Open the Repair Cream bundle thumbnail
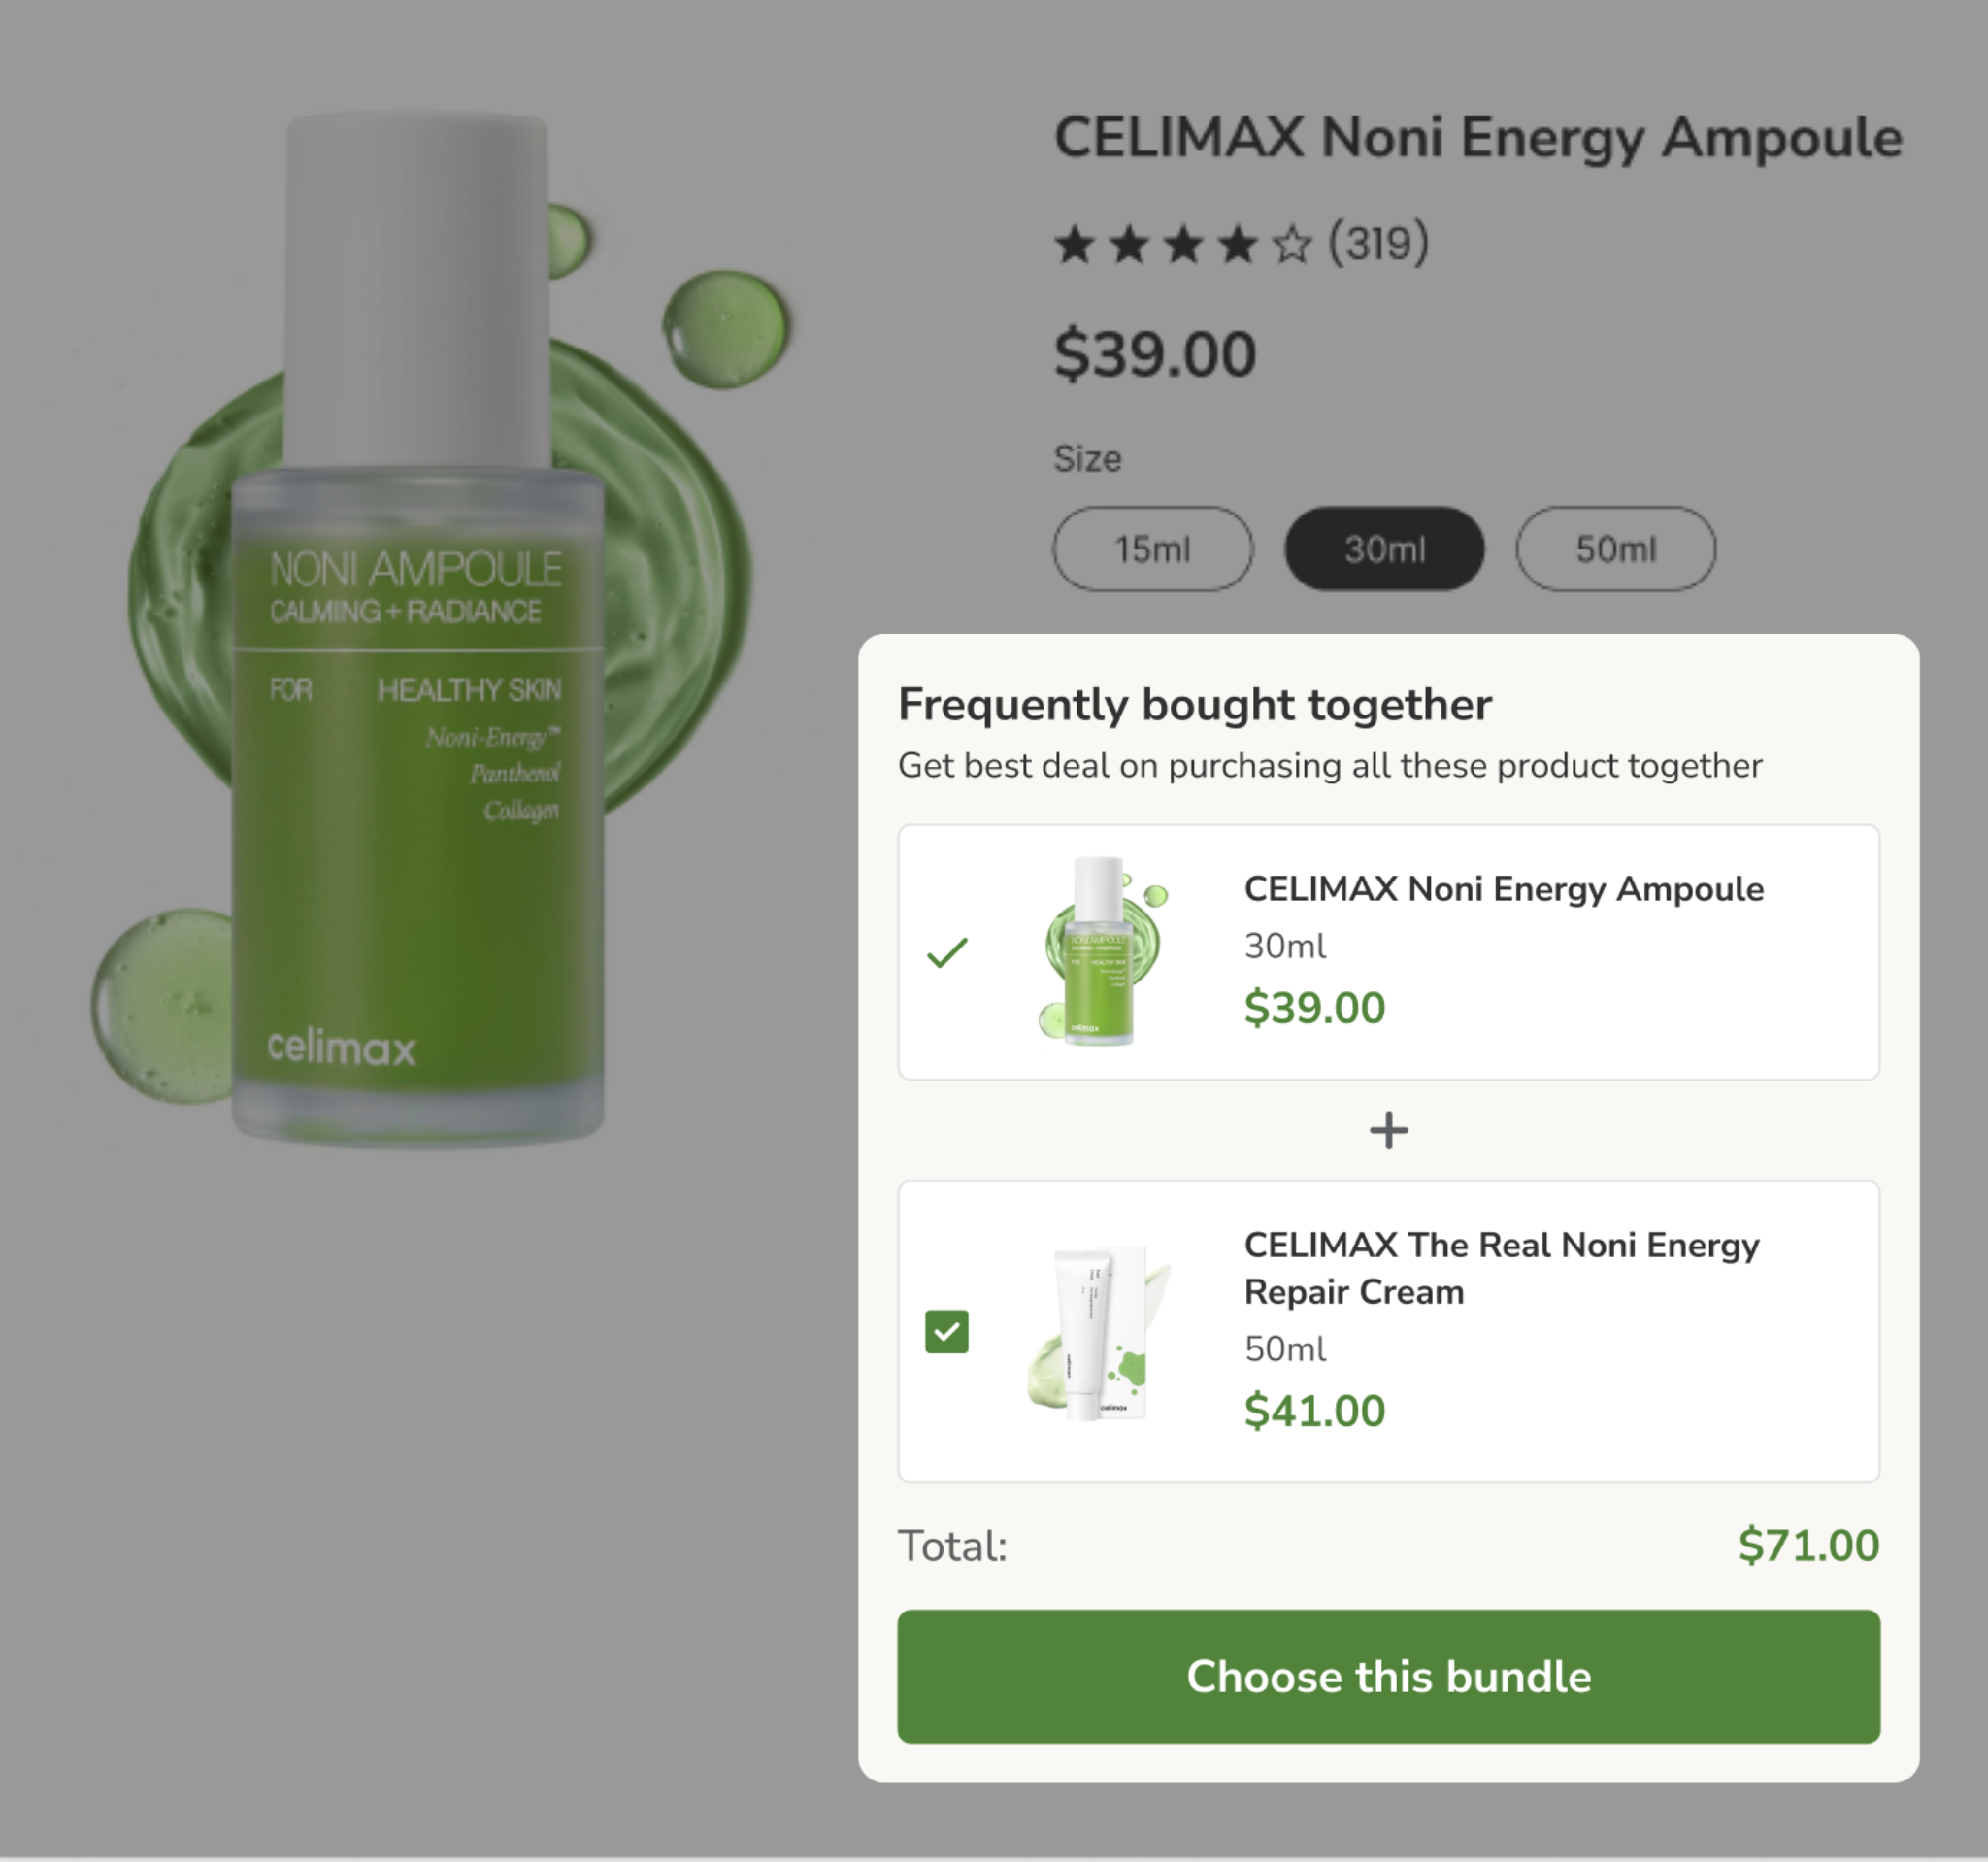 point(1097,1331)
